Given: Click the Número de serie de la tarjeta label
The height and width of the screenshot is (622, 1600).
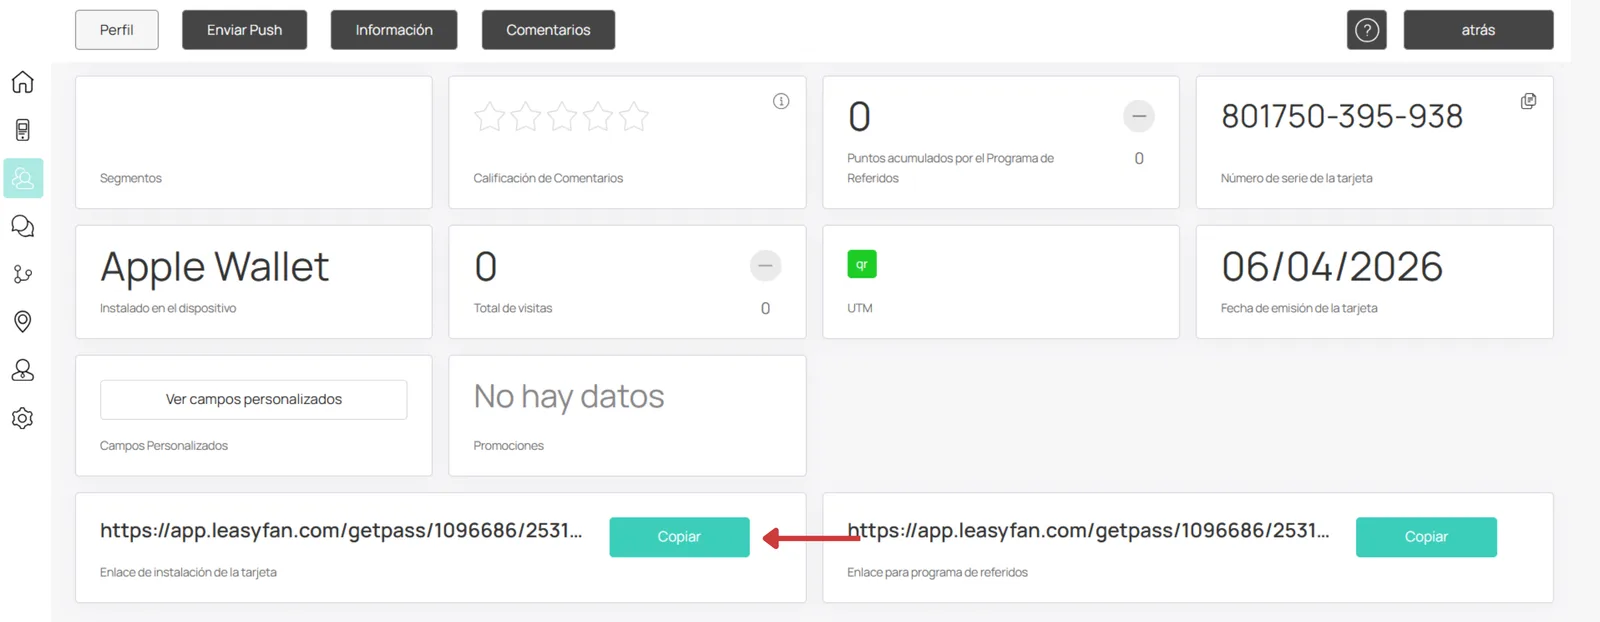Looking at the screenshot, I should coord(1296,178).
